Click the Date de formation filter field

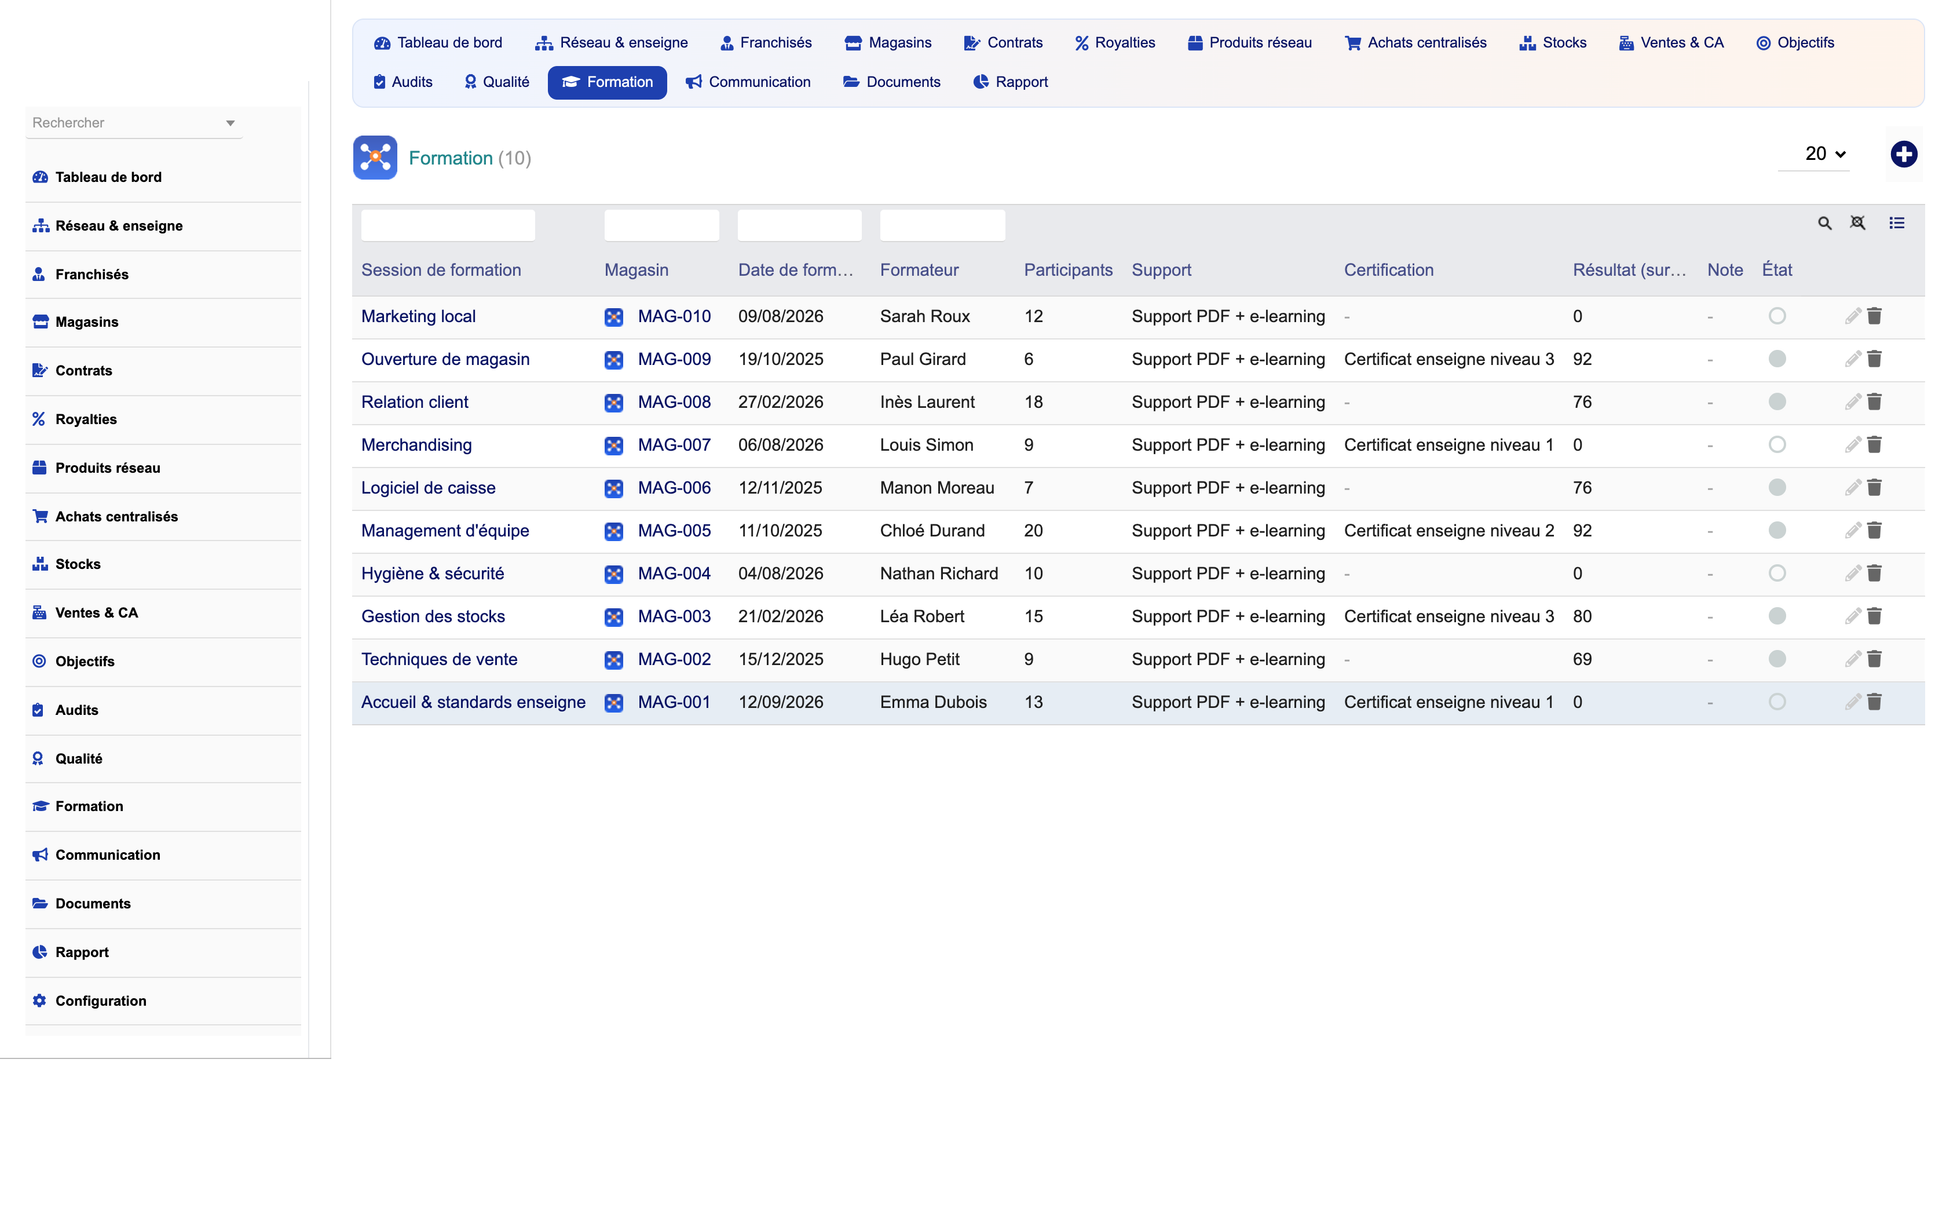[799, 225]
